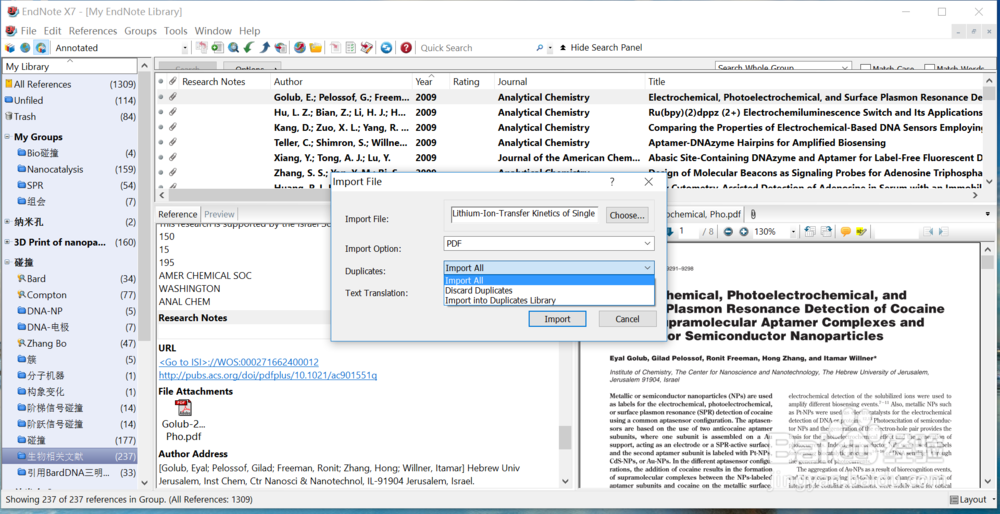This screenshot has width=1000, height=514.
Task: Collapse the Duplicates Import All combo box
Action: pyautogui.click(x=647, y=268)
